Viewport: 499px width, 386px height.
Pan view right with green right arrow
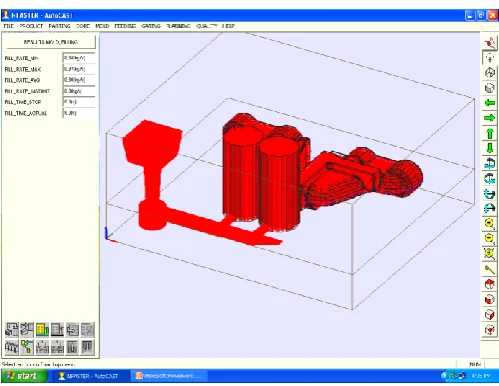coord(490,118)
